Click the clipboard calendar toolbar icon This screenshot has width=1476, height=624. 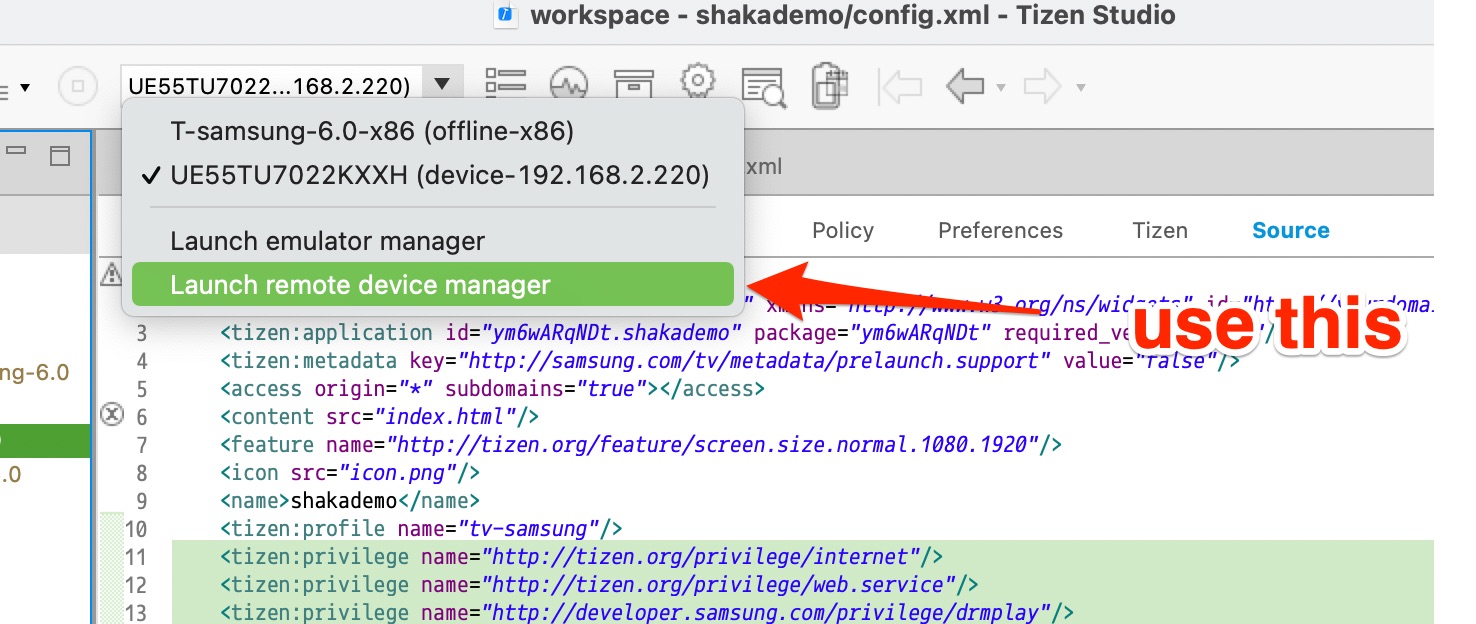coord(829,85)
